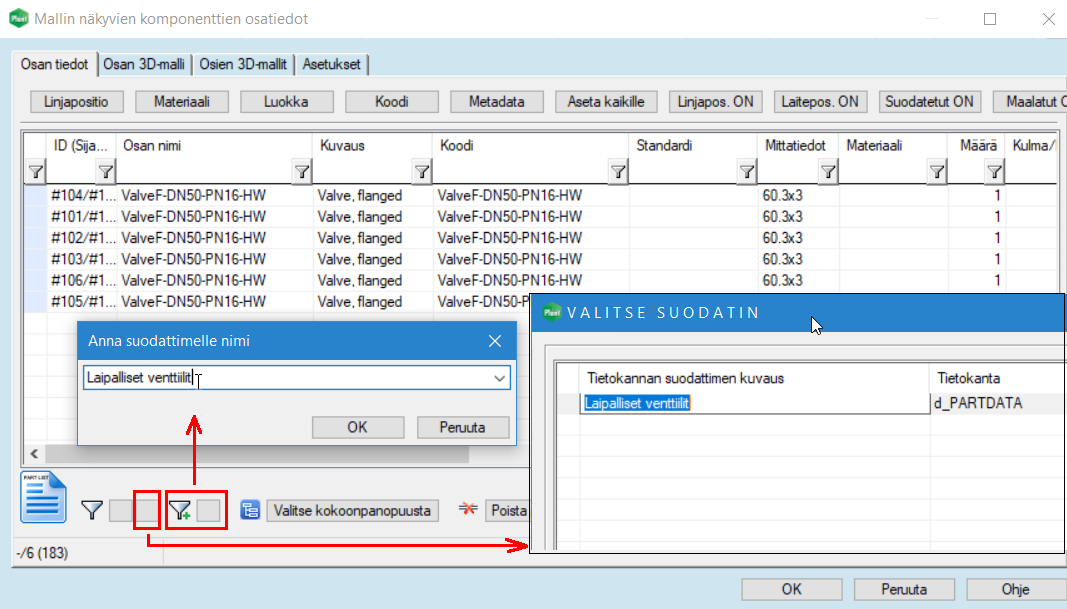Open the filter for the Standardi column
The image size is (1067, 609).
pos(746,172)
